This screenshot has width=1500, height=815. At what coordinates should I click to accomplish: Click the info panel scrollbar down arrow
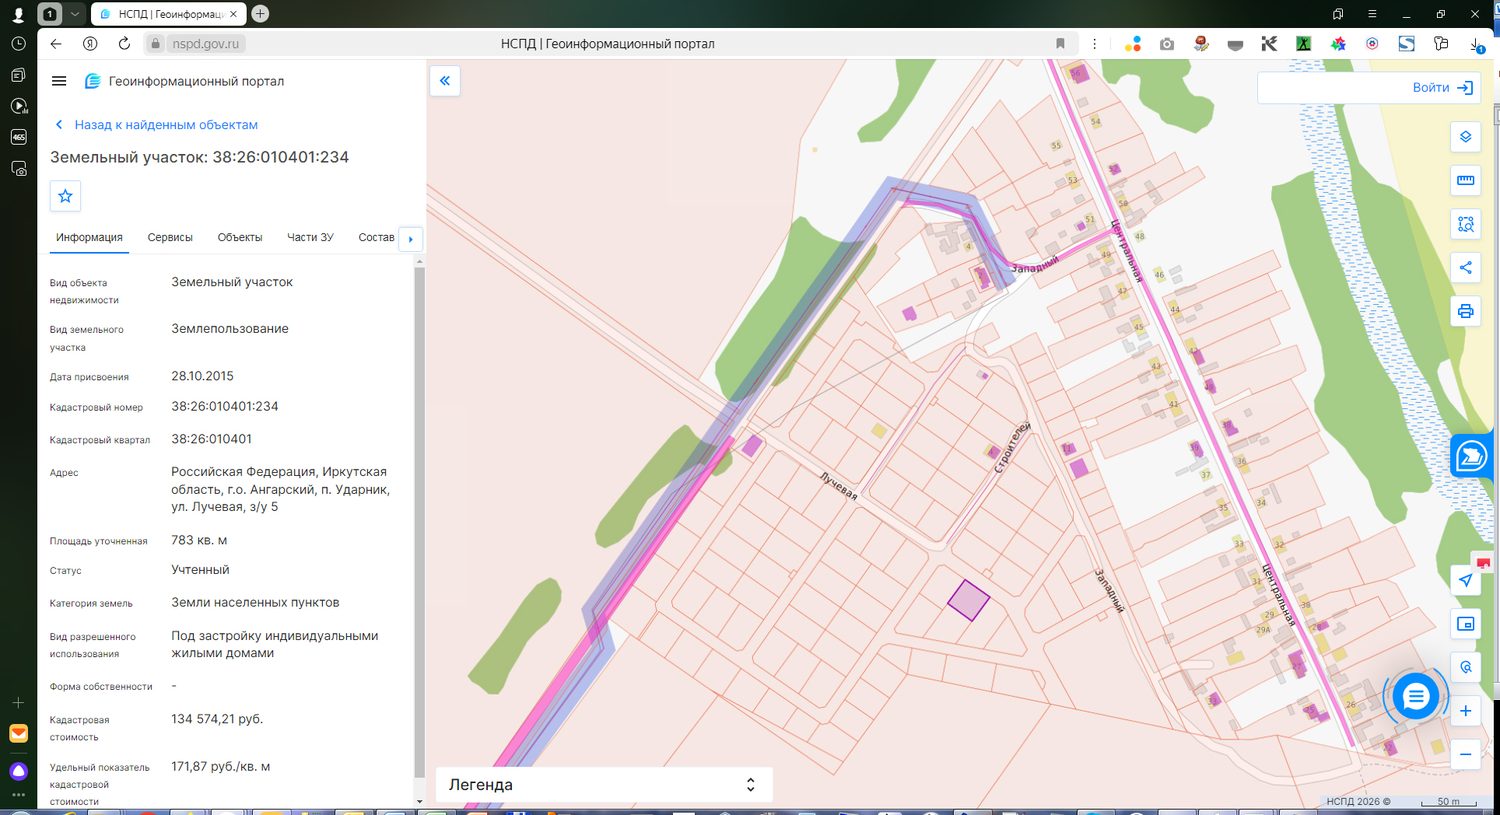[x=419, y=801]
